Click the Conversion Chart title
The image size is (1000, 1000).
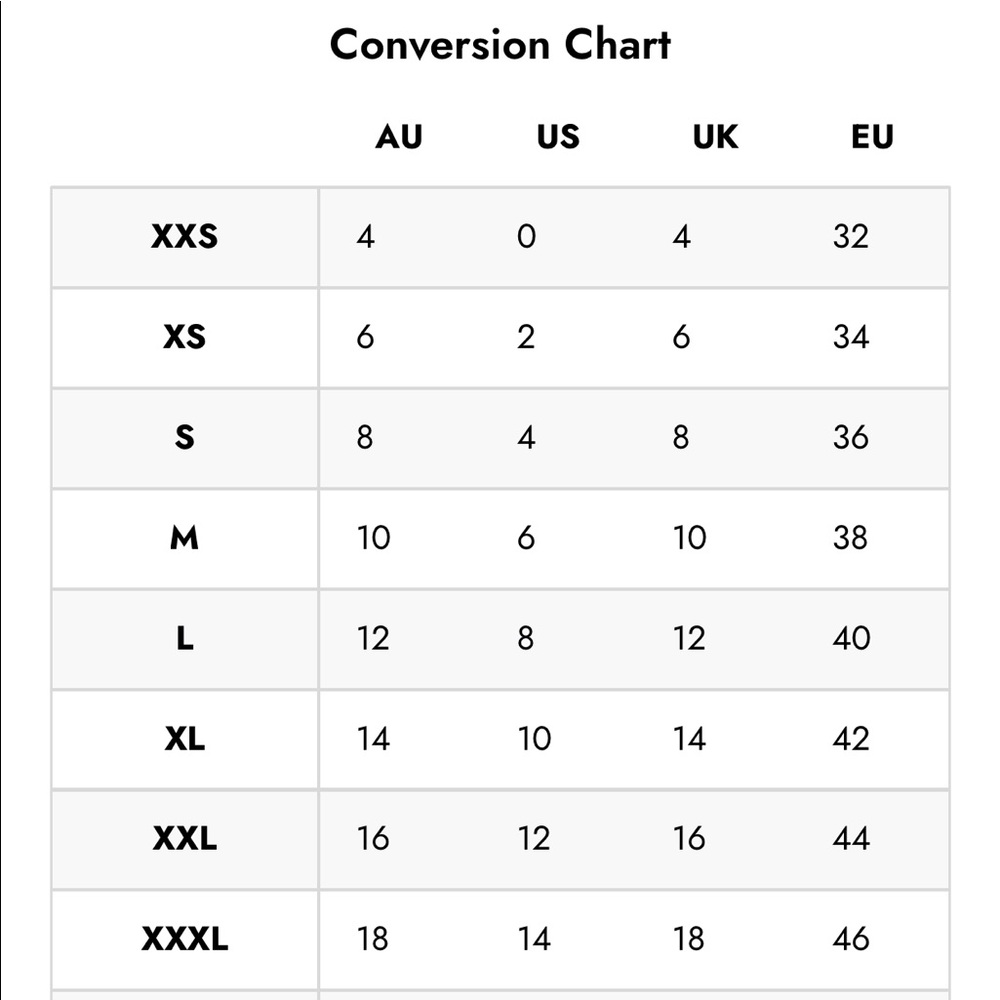(500, 45)
